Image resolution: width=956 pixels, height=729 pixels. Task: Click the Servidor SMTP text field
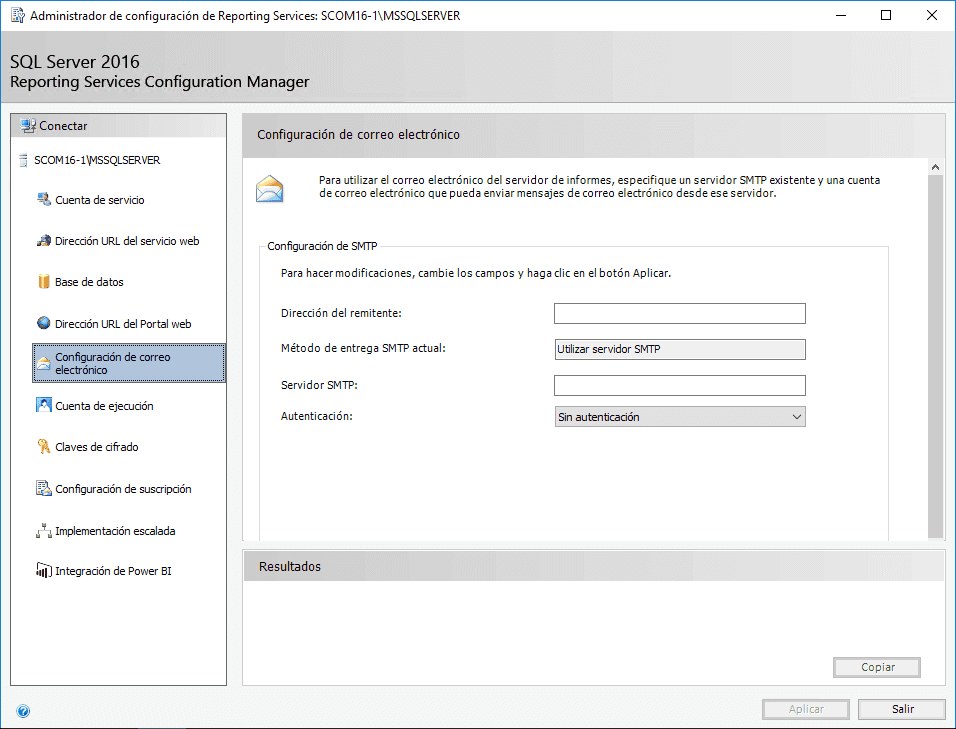680,385
